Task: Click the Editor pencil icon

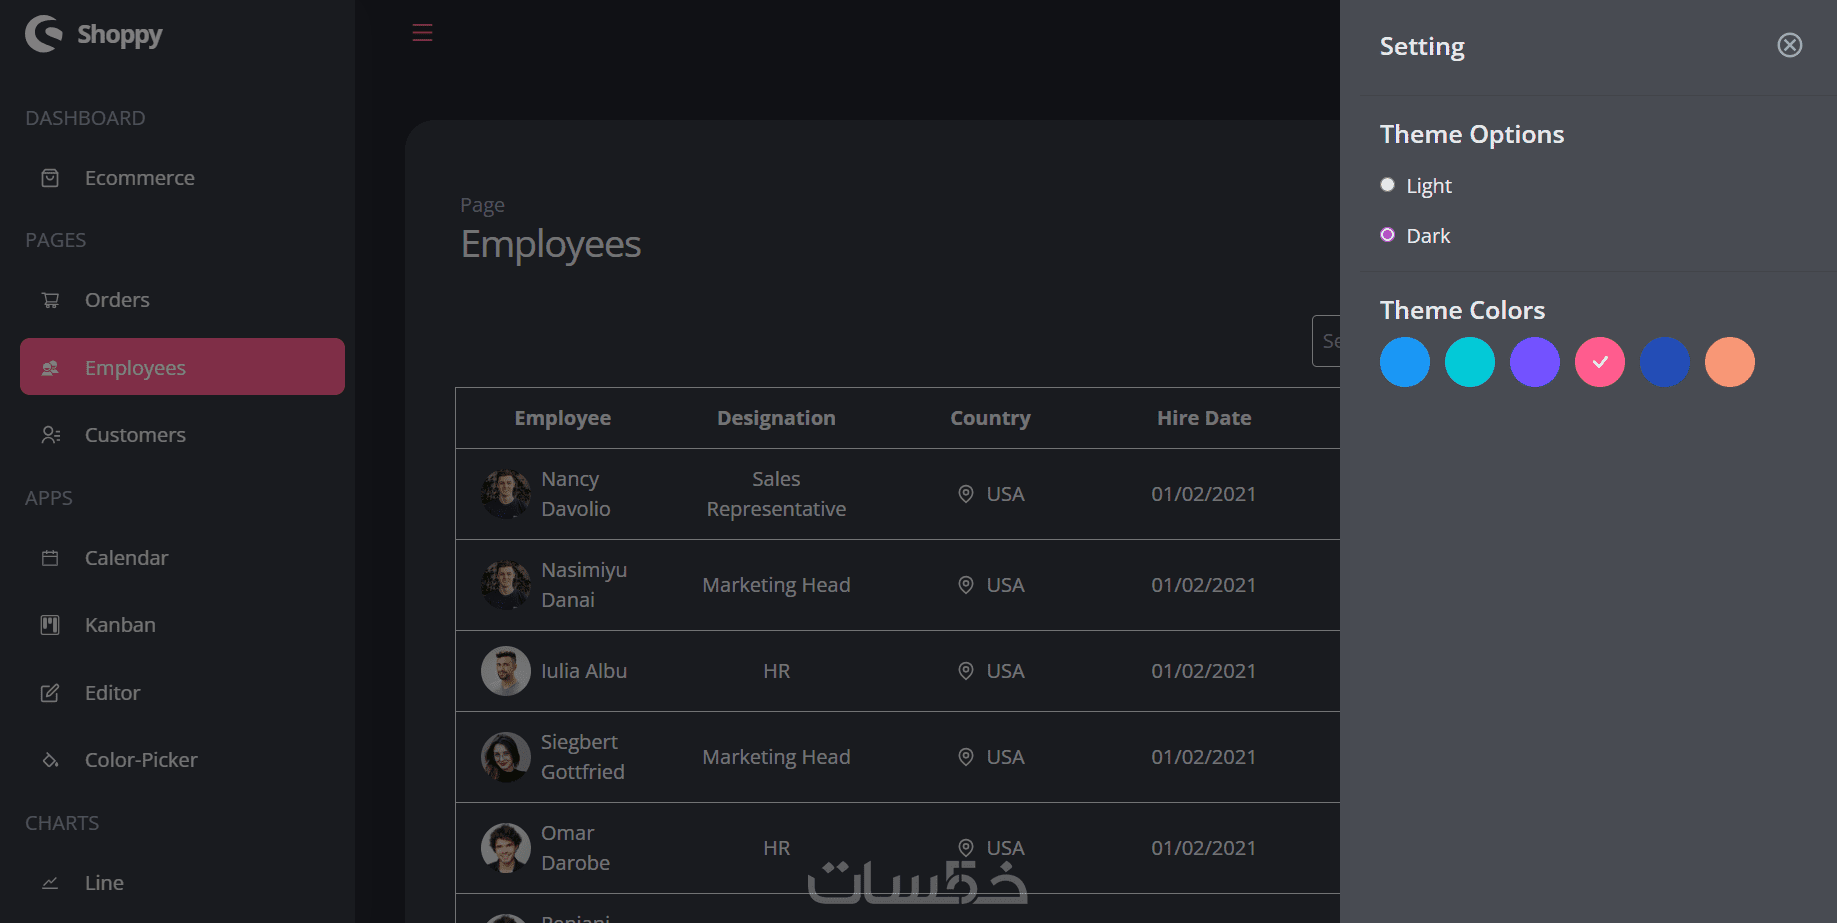Action: pos(50,693)
